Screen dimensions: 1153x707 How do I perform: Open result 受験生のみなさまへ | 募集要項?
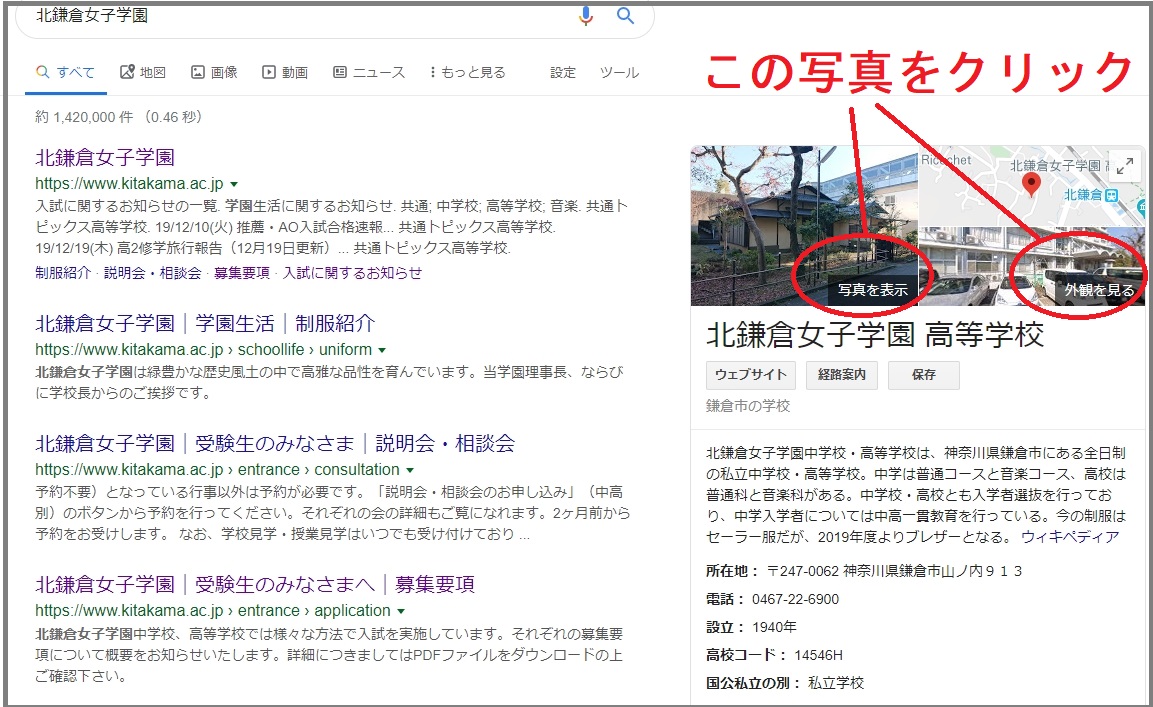click(x=255, y=585)
